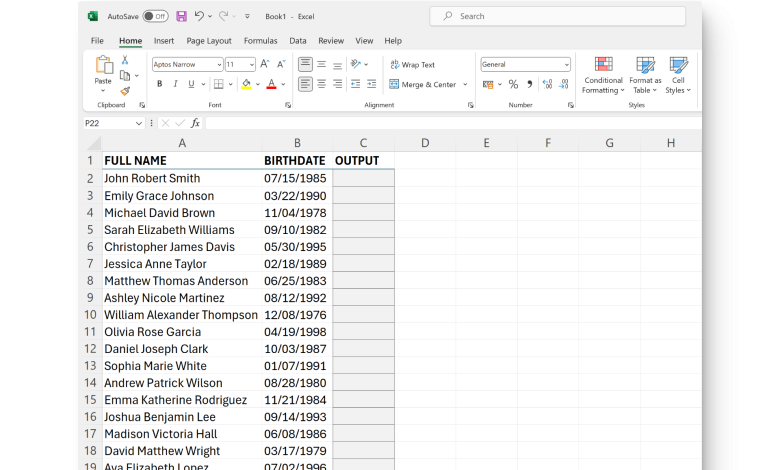Switch to the Page Layout tab
This screenshot has height=470, width=780.
pyautogui.click(x=208, y=41)
